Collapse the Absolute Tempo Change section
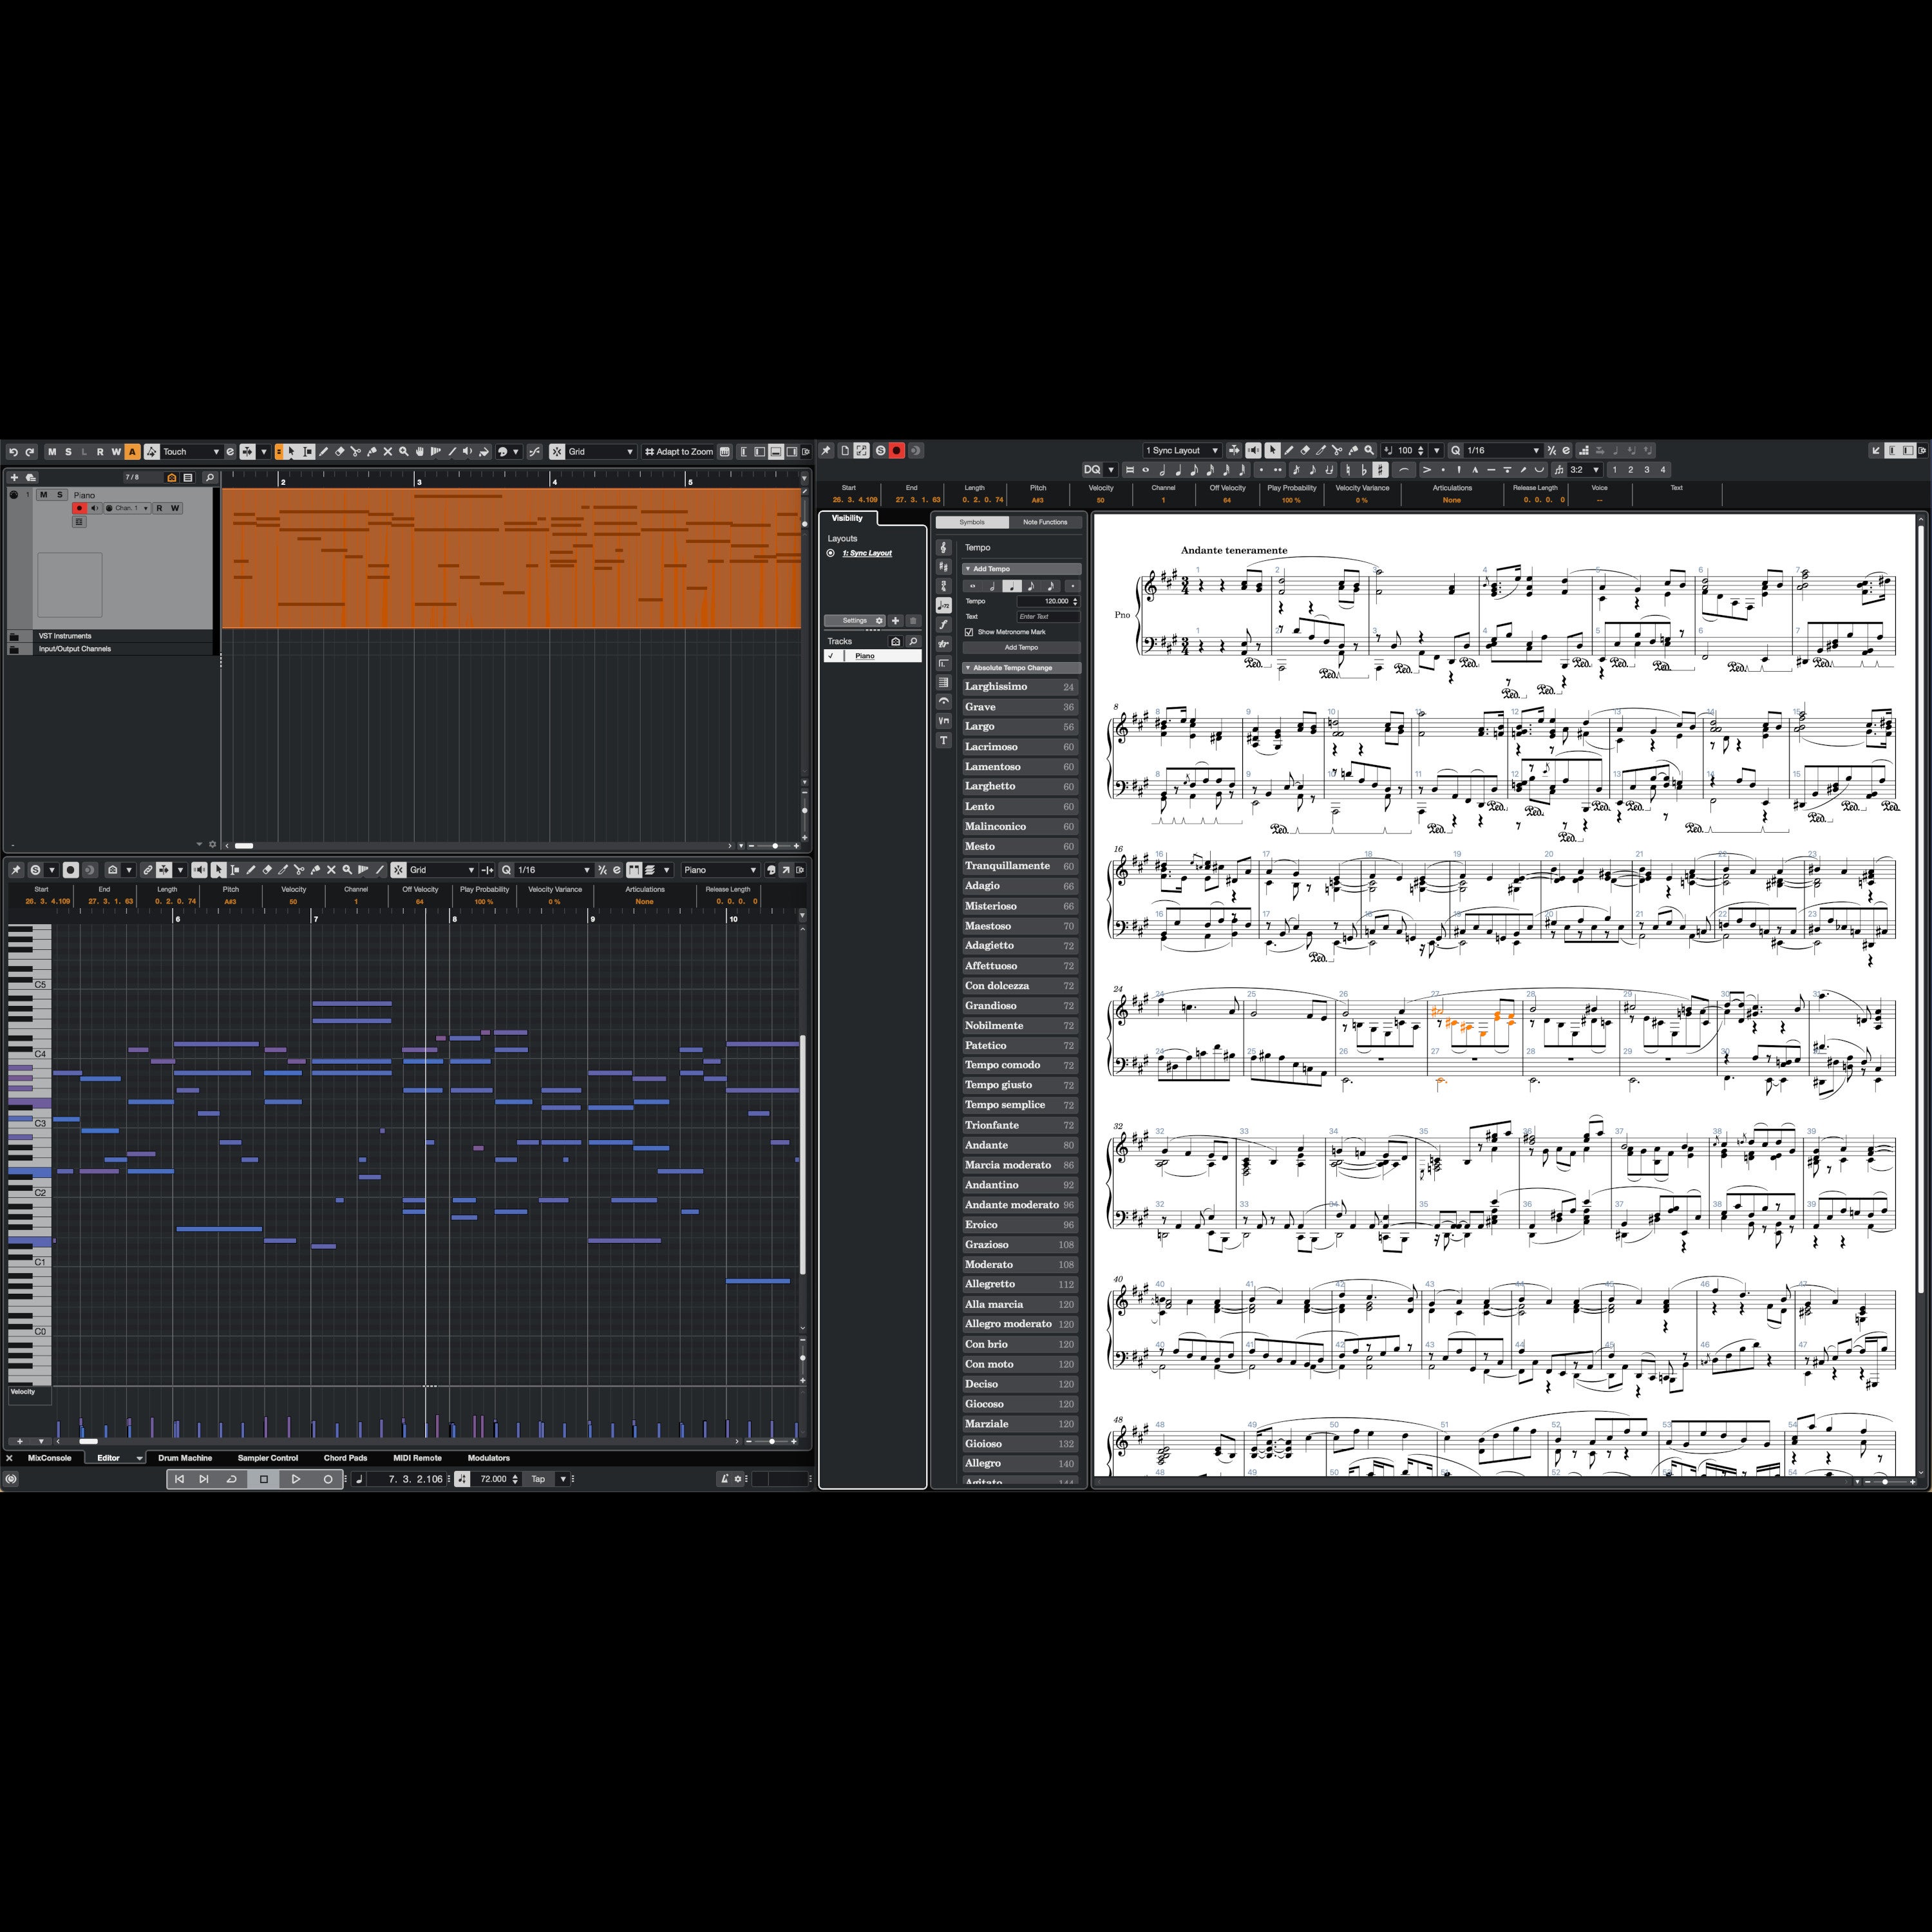1932x1932 pixels. (1021, 668)
